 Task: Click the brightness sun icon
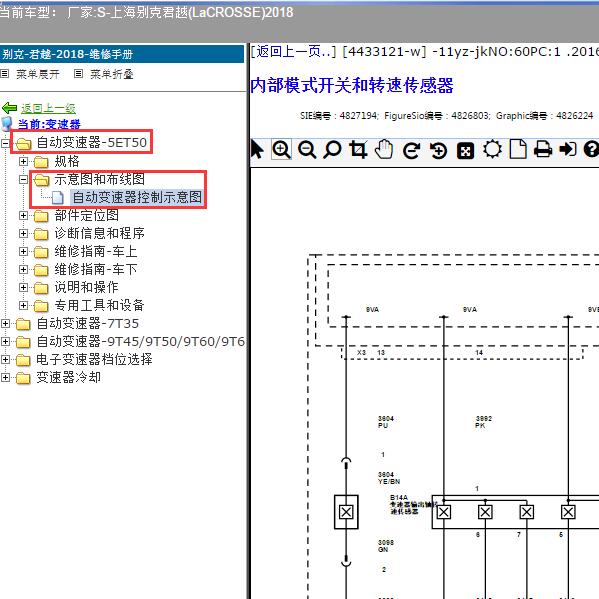point(492,149)
